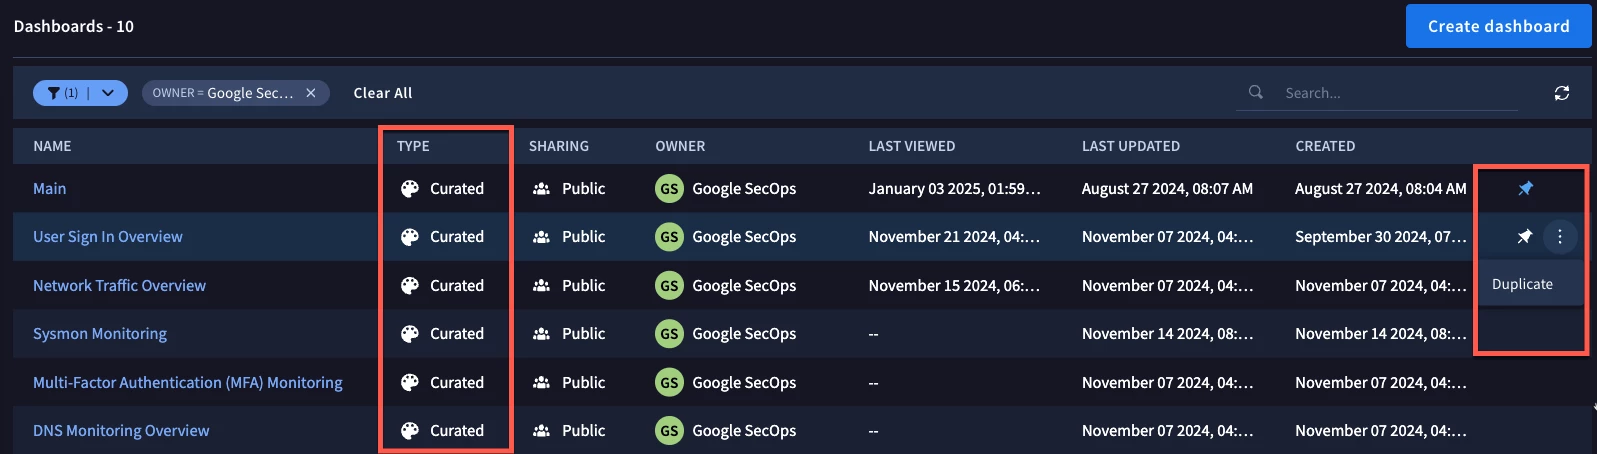Click Curated palette icon in DNS Monitoring row
The height and width of the screenshot is (454, 1597).
tap(410, 431)
